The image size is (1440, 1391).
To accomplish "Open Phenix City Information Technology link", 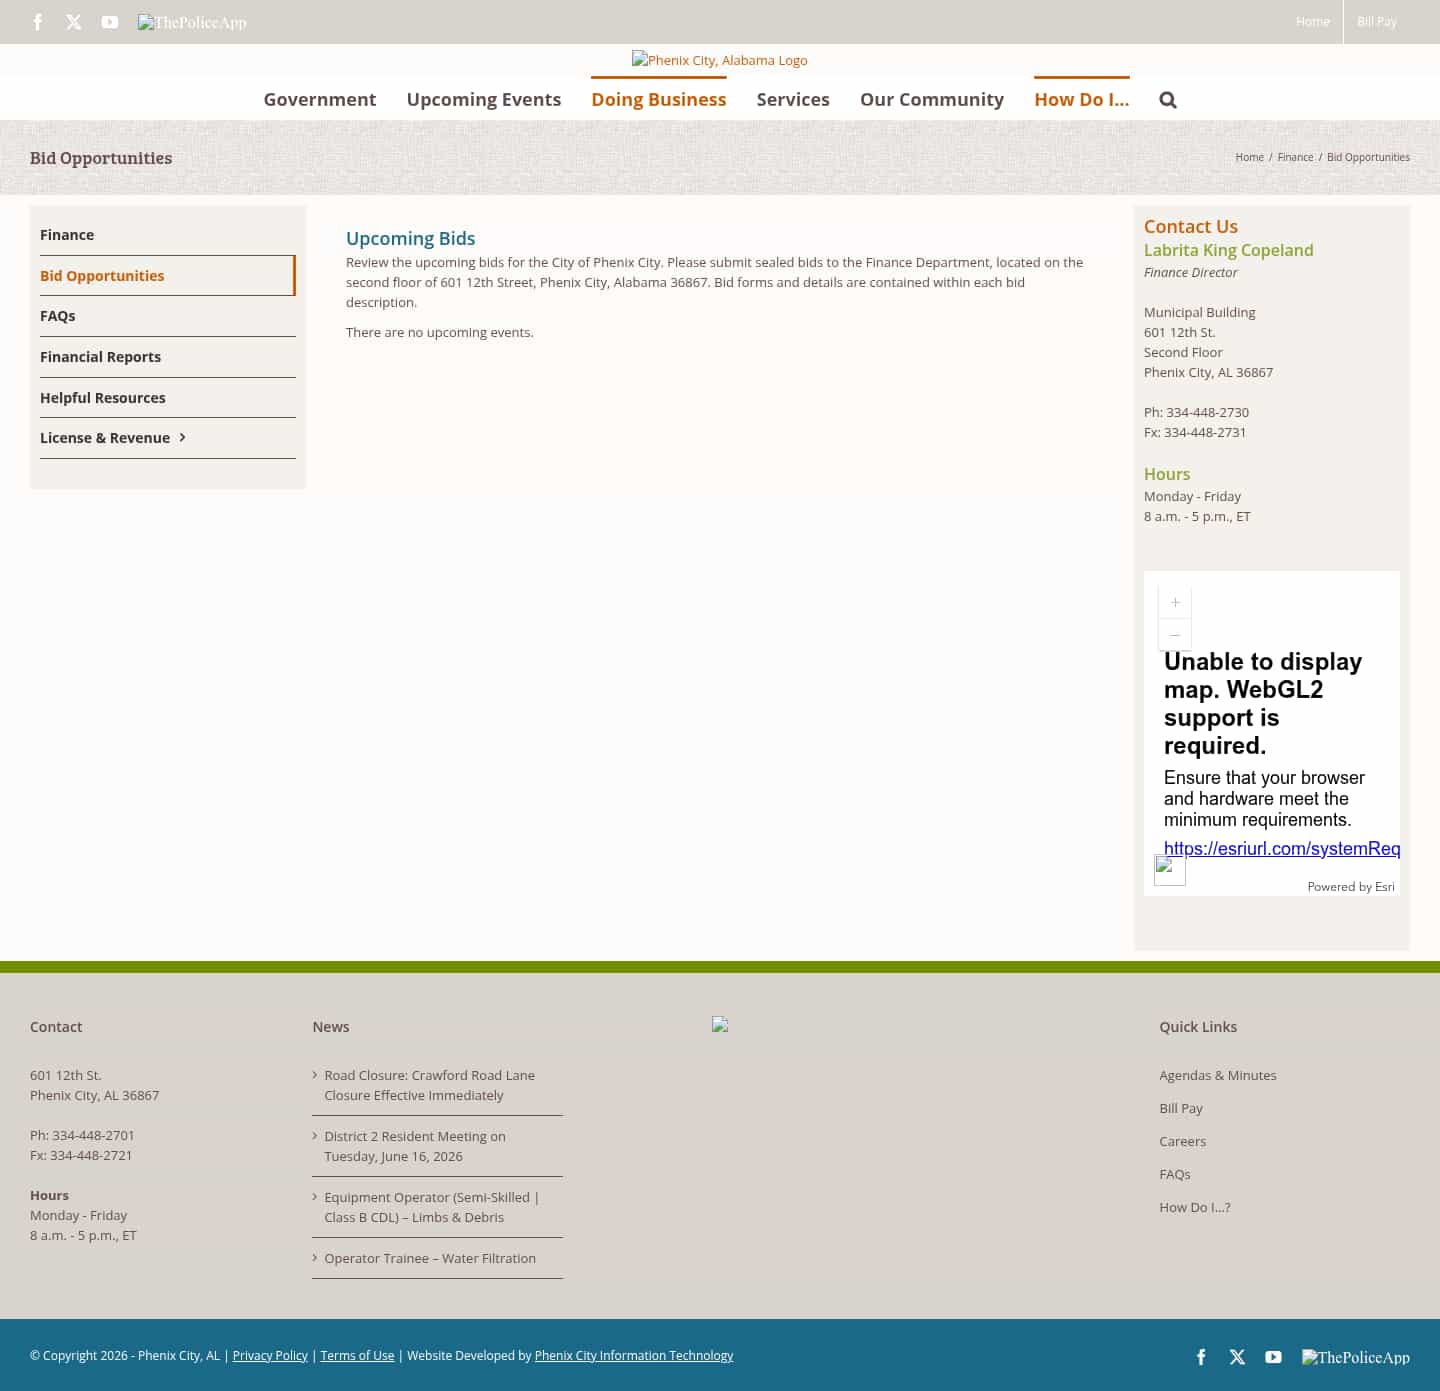I will [634, 1356].
